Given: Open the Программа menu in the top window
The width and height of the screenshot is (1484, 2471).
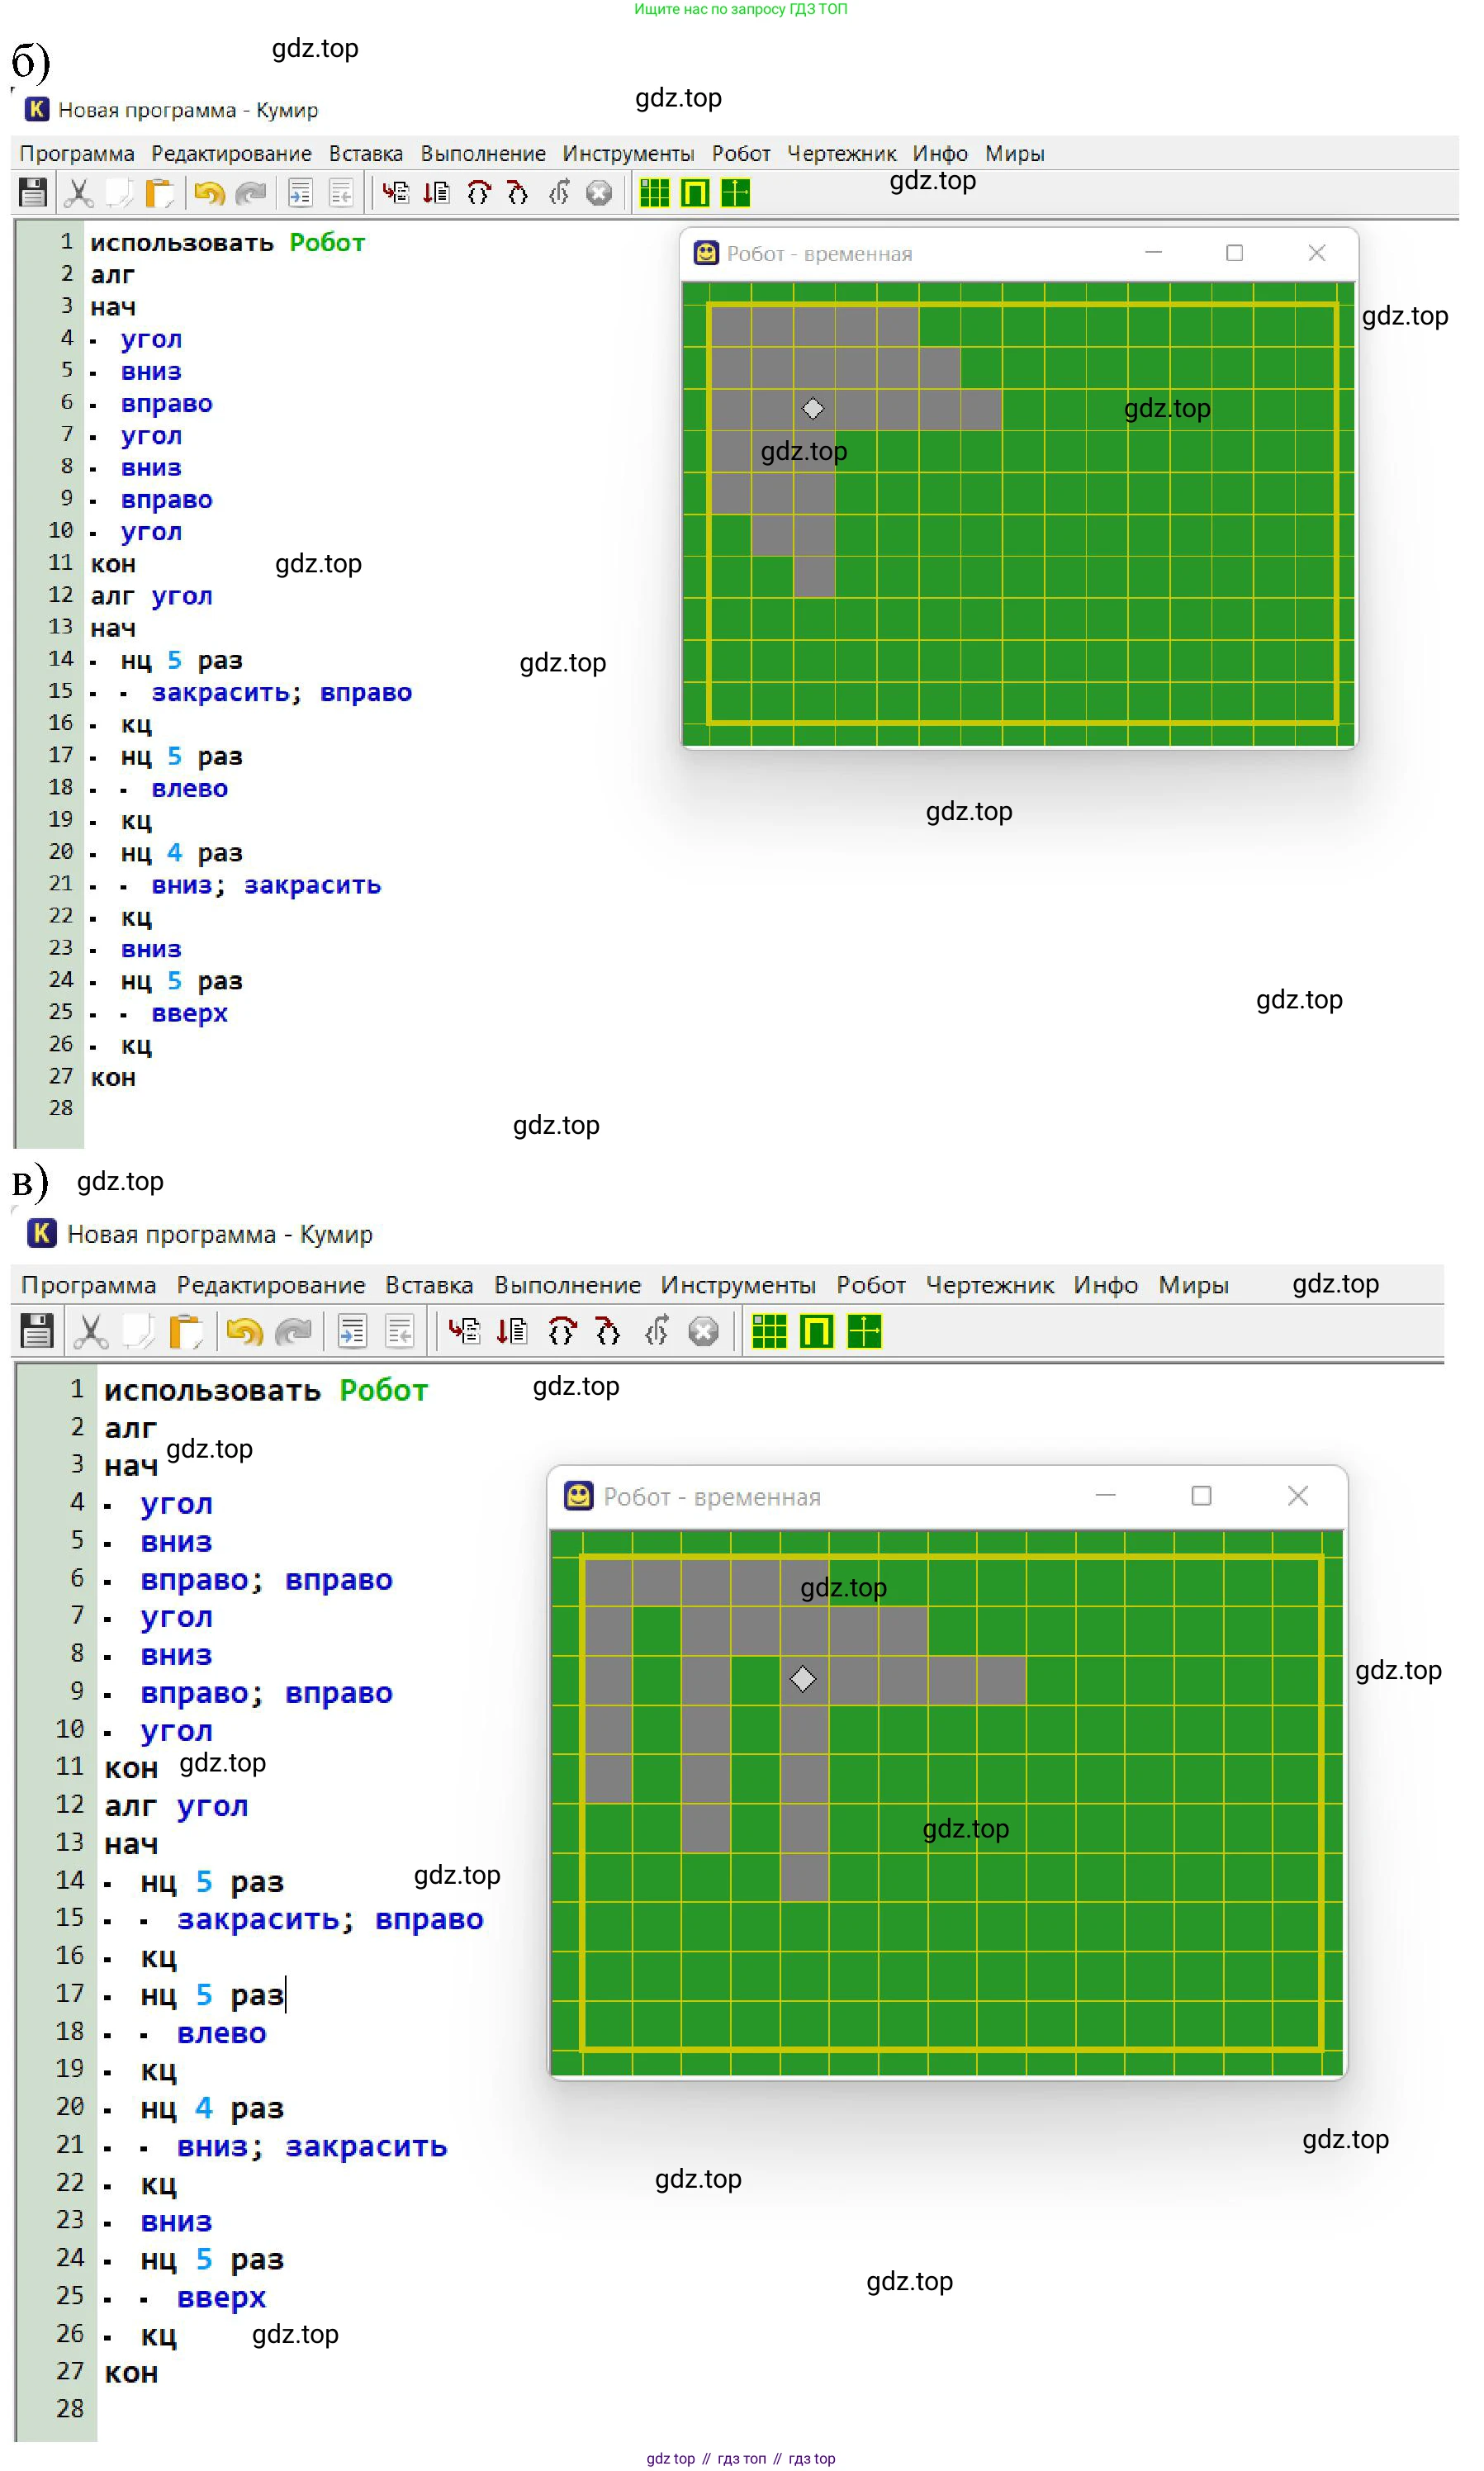Looking at the screenshot, I should (77, 153).
